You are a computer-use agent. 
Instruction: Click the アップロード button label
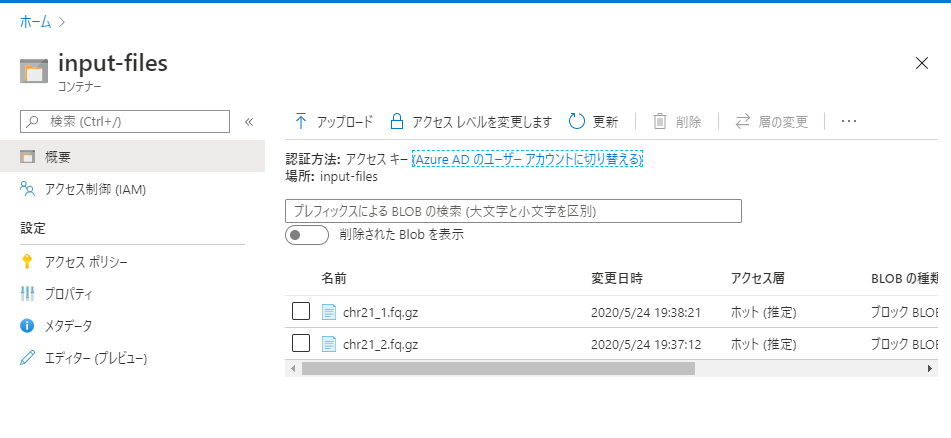pos(344,122)
